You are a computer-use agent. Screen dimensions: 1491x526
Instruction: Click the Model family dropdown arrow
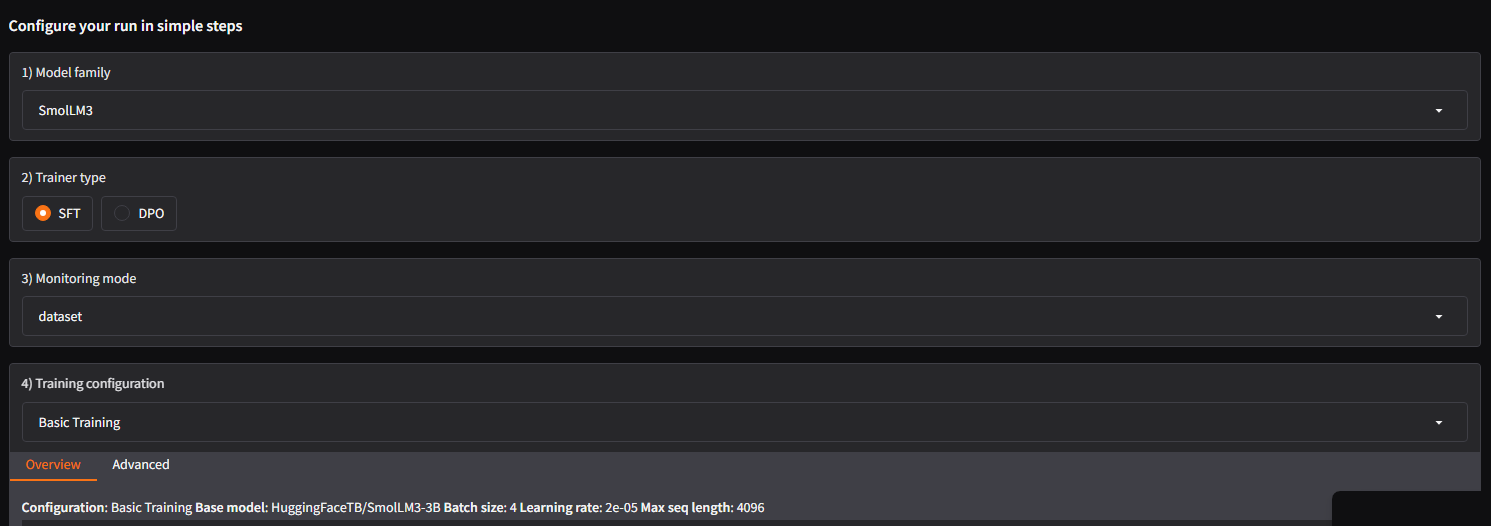pos(1438,111)
